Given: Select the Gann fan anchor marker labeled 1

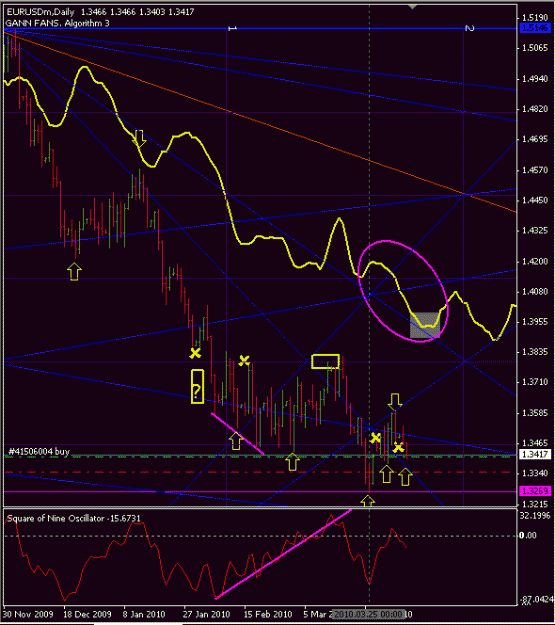Looking at the screenshot, I should pos(232,28).
